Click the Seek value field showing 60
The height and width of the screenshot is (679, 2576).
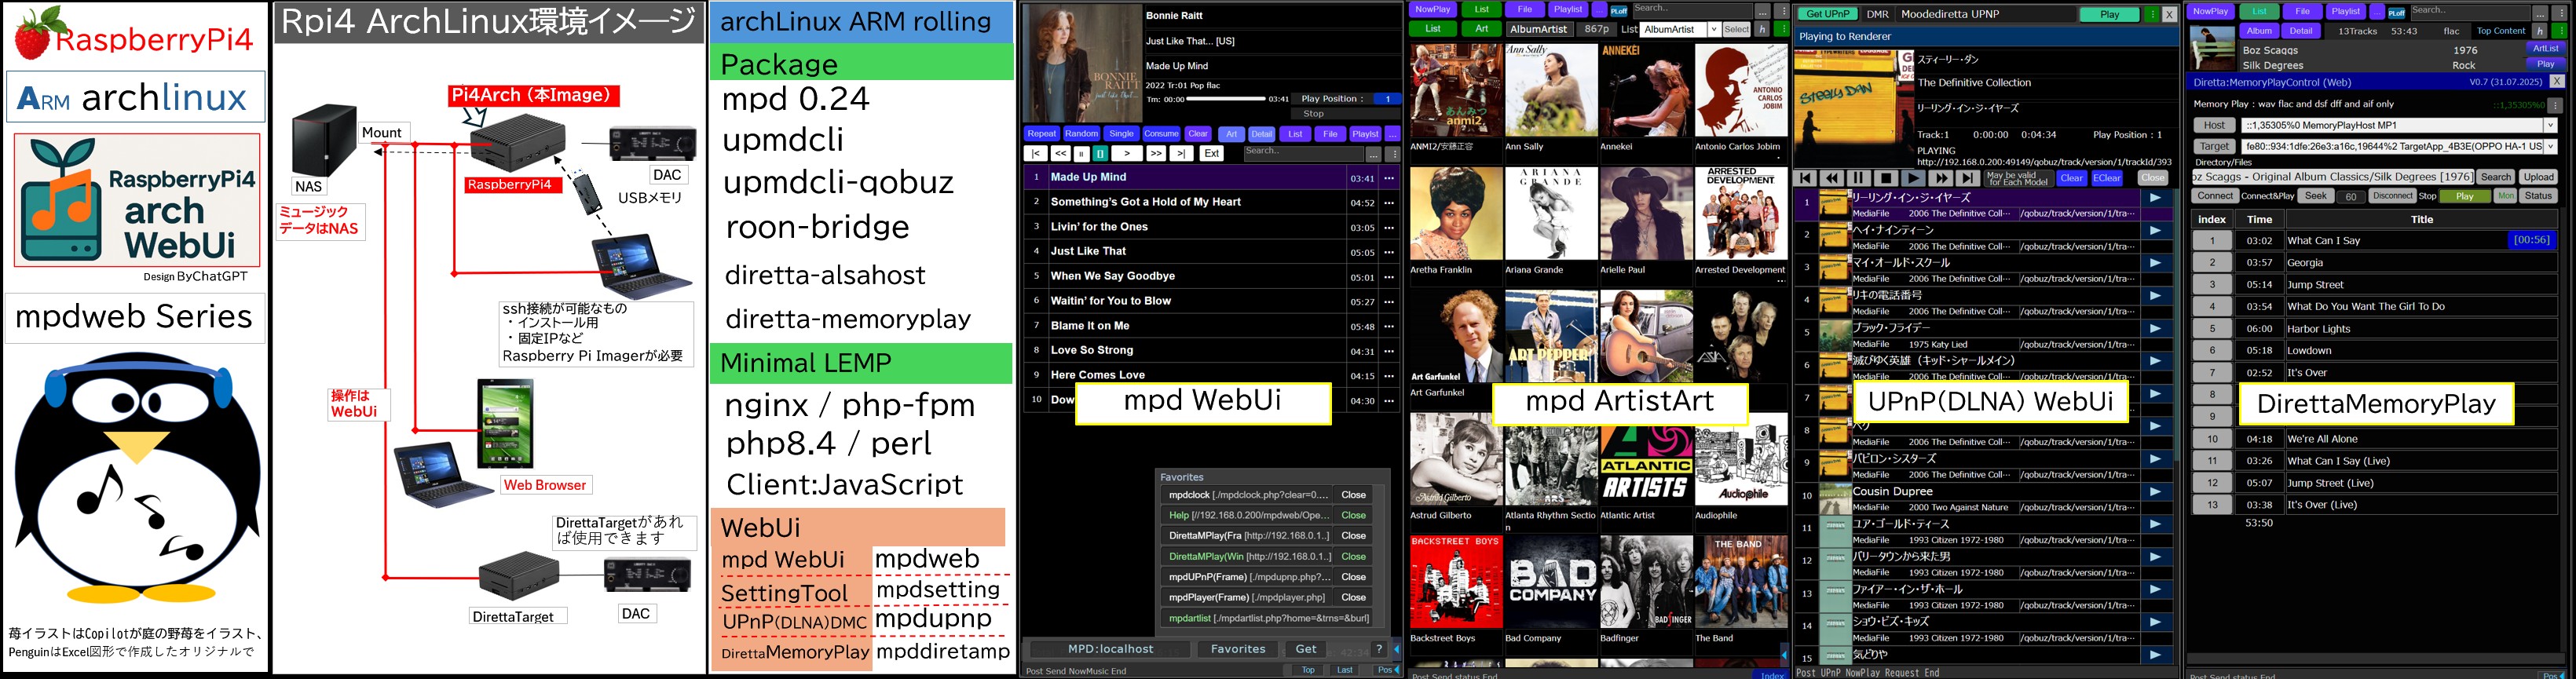(x=2351, y=197)
